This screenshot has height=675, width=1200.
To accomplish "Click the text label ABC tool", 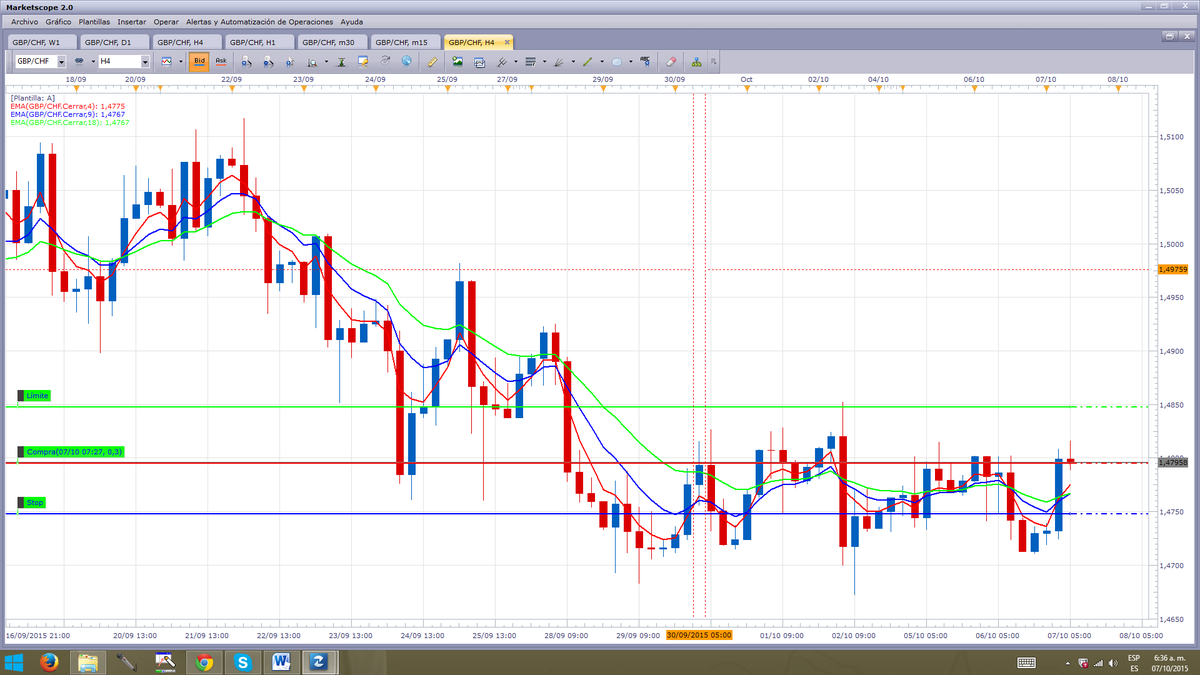I will (x=645, y=61).
